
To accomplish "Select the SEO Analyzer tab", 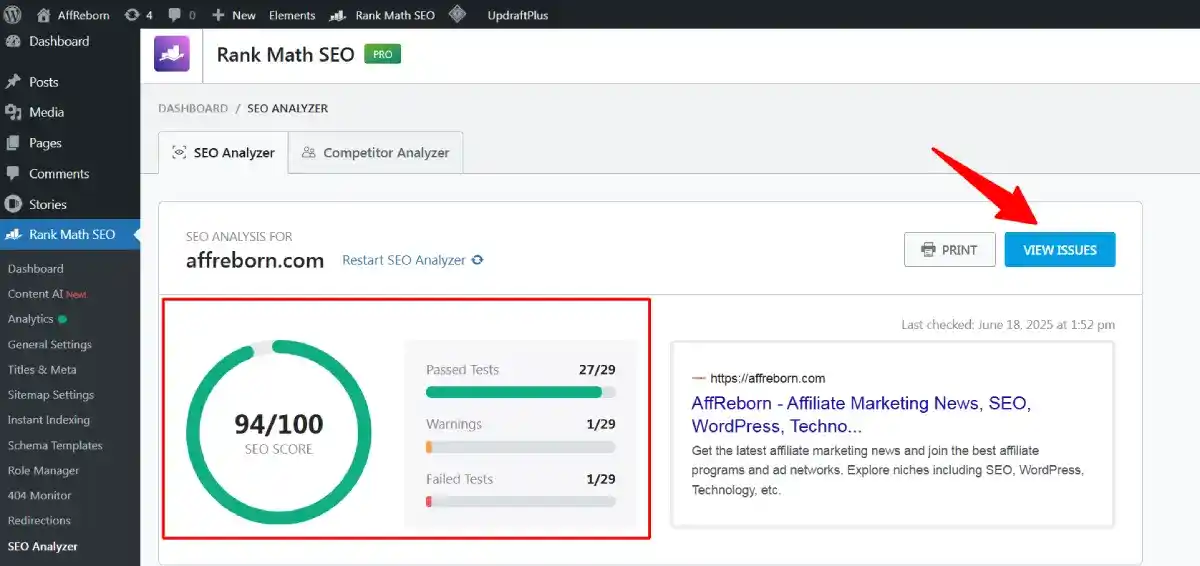I will (x=224, y=153).
